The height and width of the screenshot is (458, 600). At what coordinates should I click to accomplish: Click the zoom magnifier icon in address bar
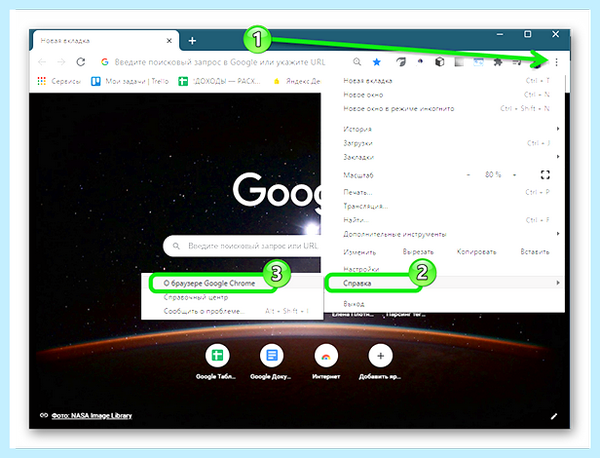pyautogui.click(x=357, y=62)
